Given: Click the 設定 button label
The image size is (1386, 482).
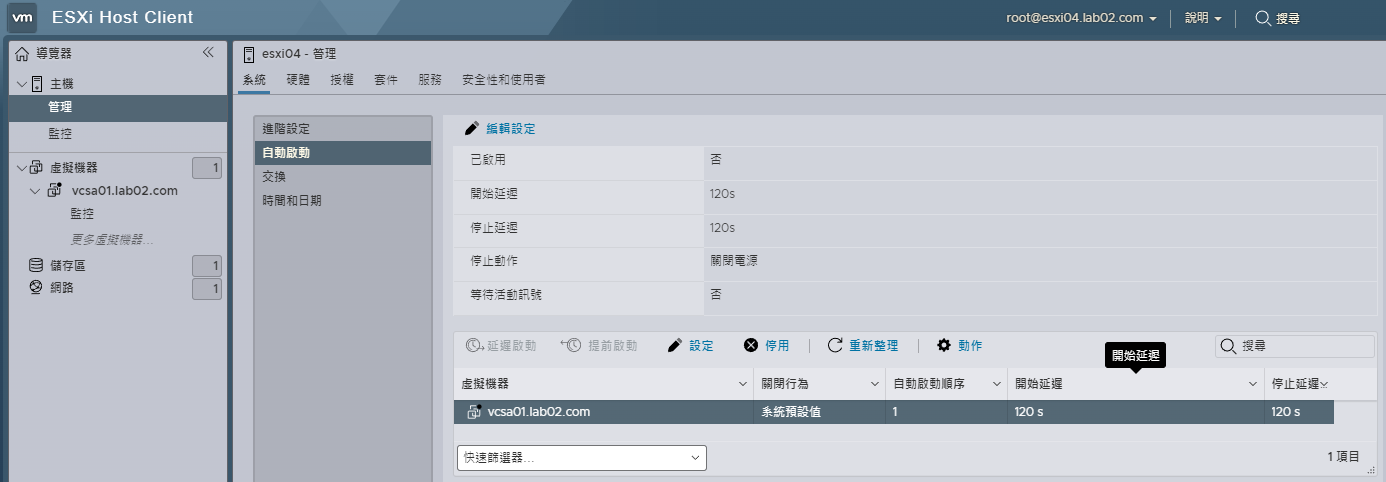Looking at the screenshot, I should (702, 345).
